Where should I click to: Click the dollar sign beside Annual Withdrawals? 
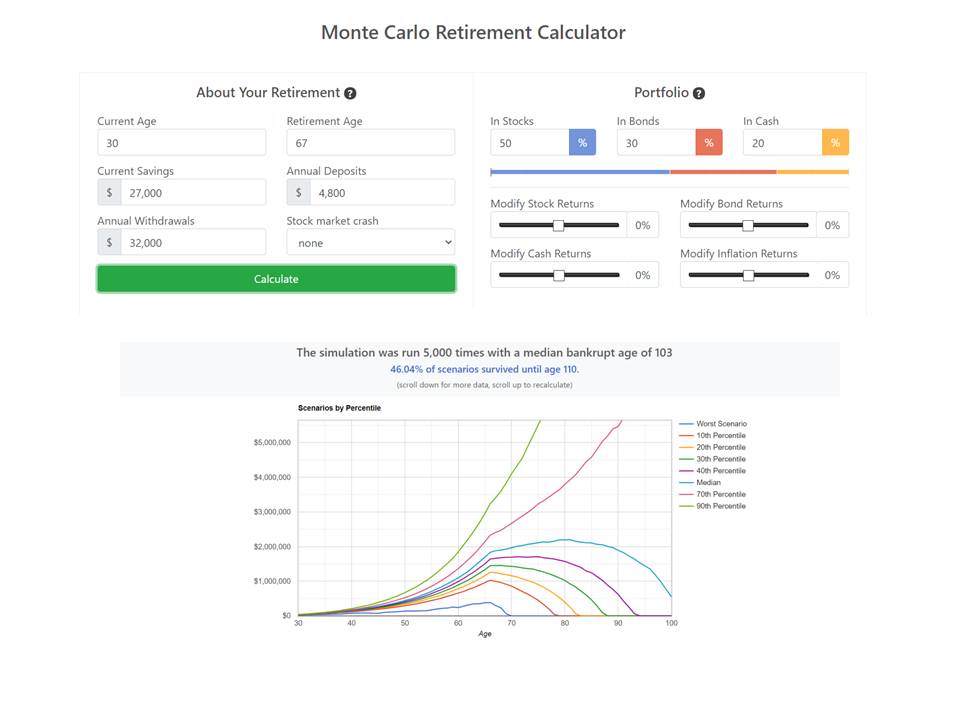(x=109, y=243)
